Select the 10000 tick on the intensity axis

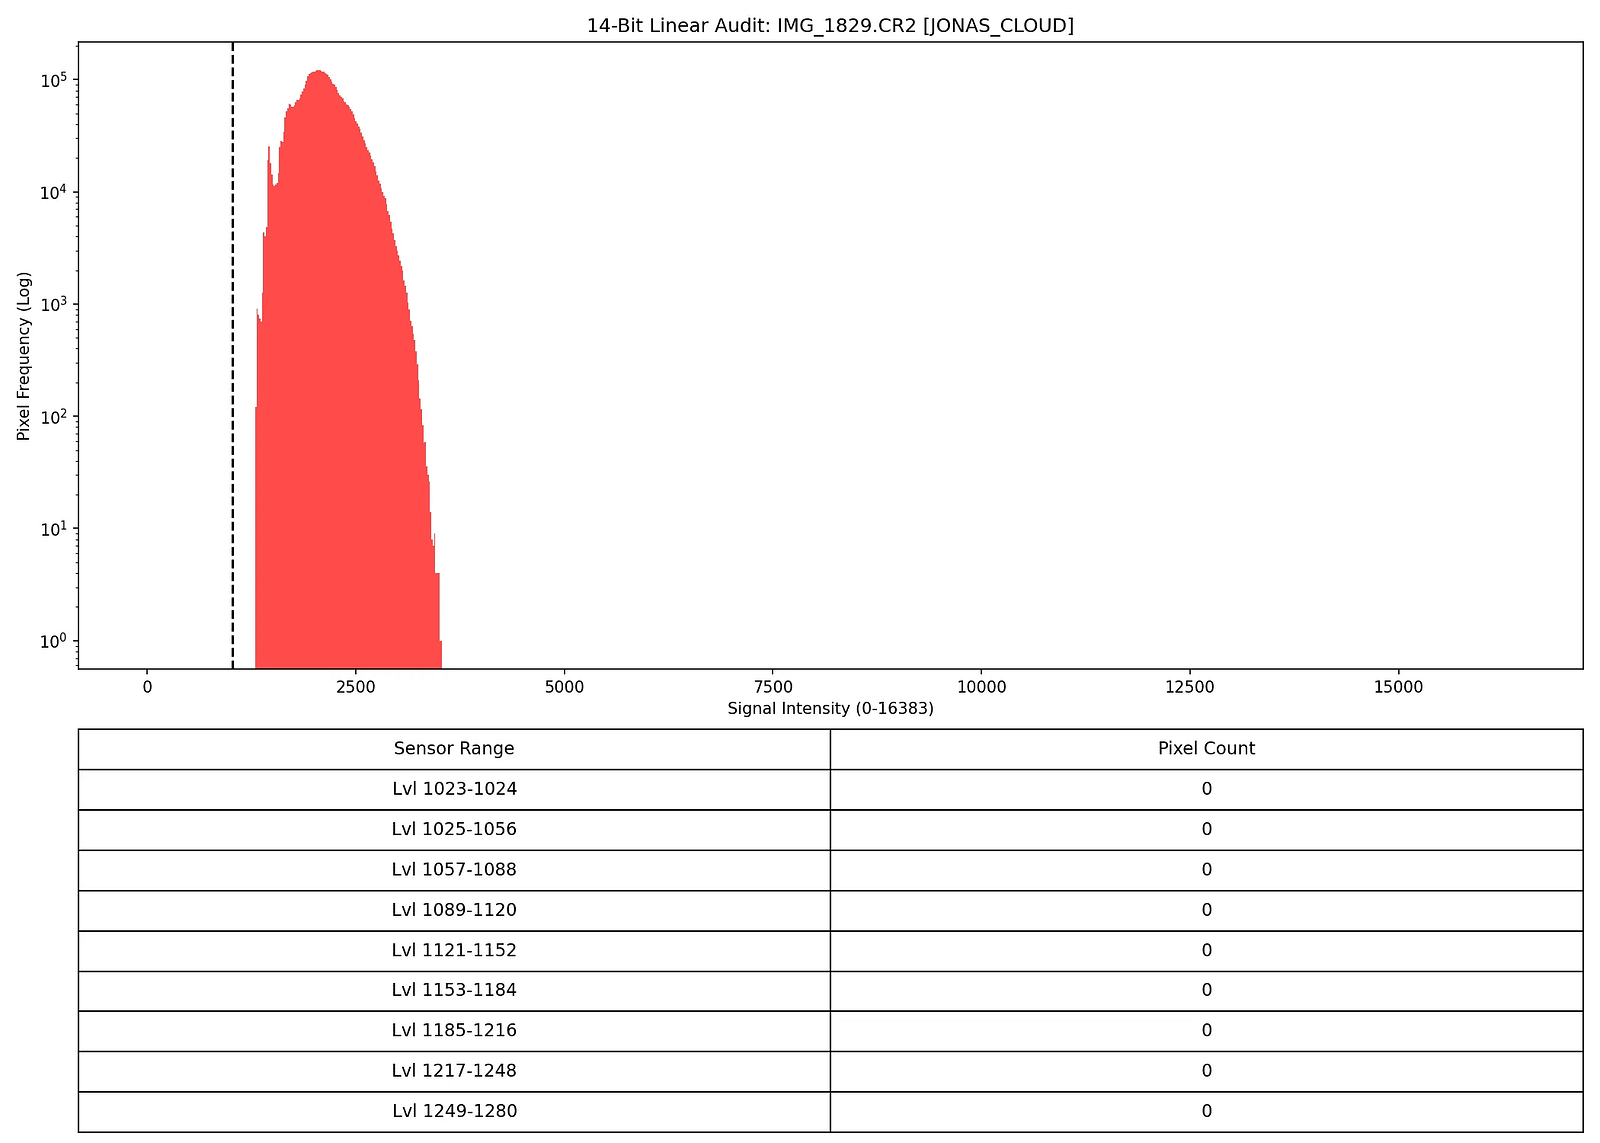coord(982,686)
